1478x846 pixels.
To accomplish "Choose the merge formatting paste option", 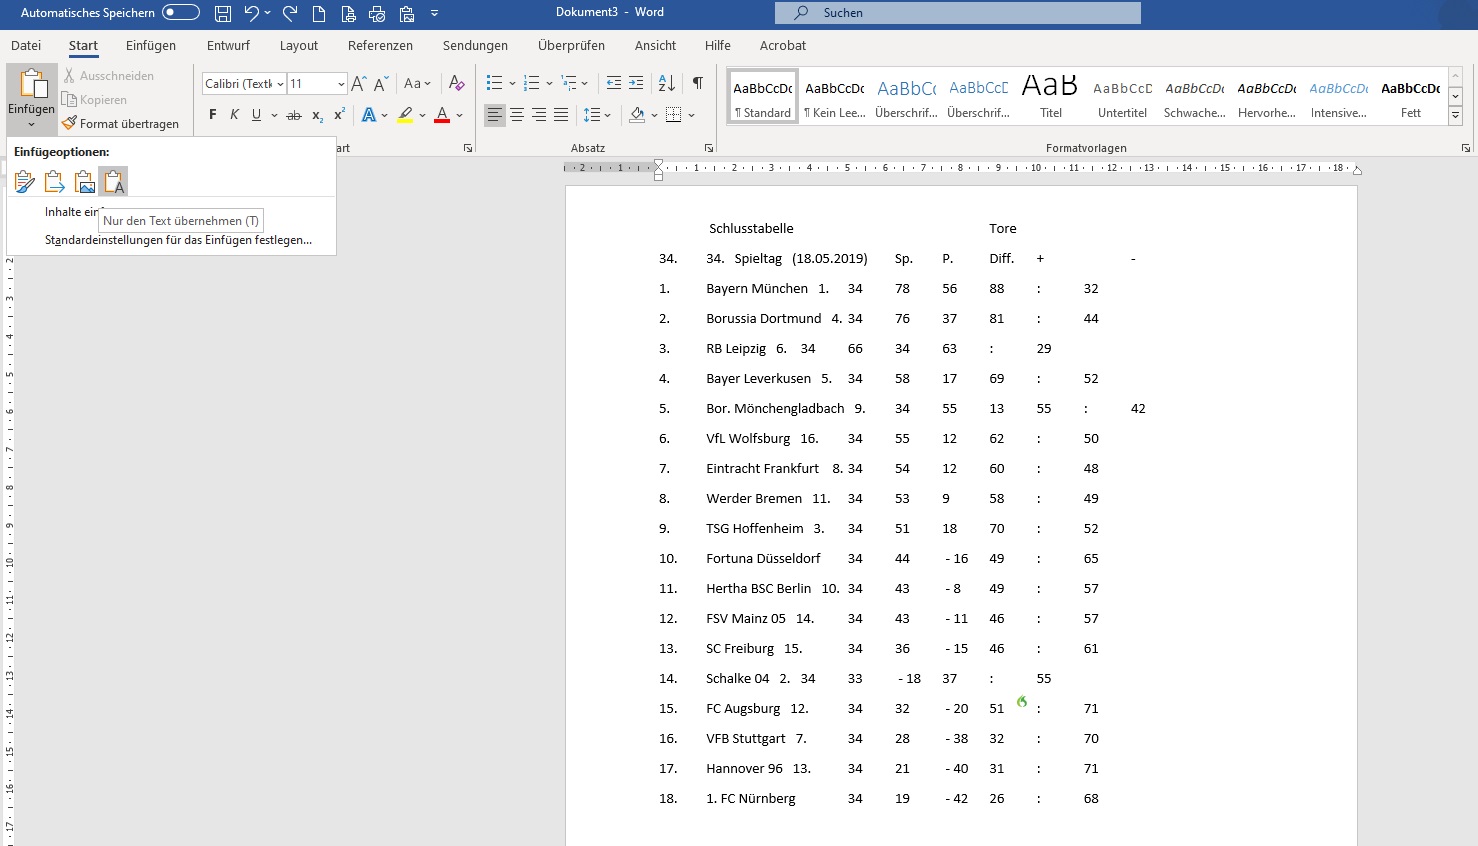I will [54, 182].
